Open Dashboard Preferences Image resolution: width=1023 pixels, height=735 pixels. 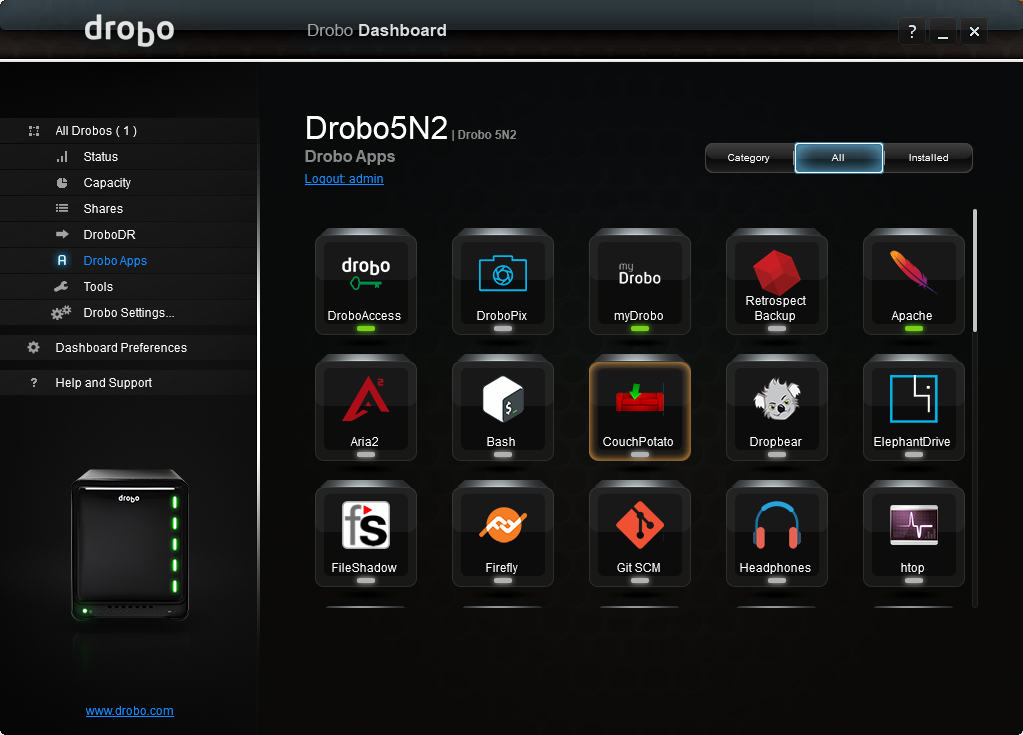coord(129,348)
